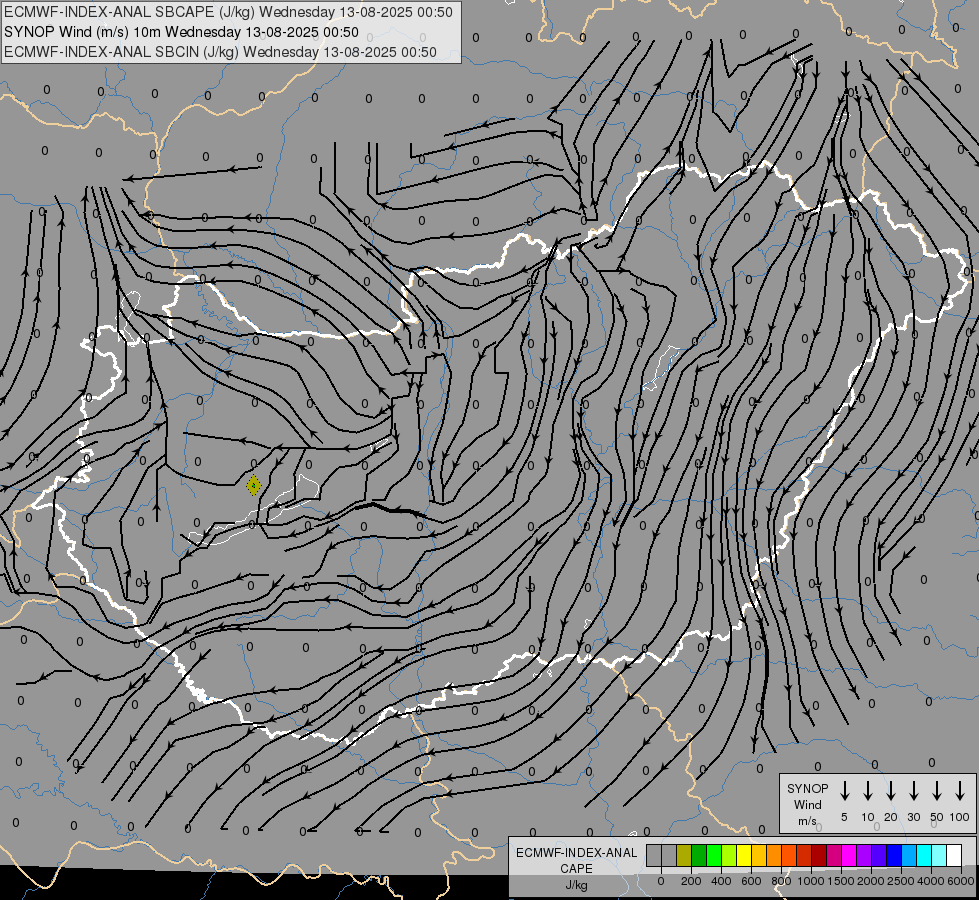
Task: Click the 2500 tick label on CAPE scale
Action: [x=901, y=881]
